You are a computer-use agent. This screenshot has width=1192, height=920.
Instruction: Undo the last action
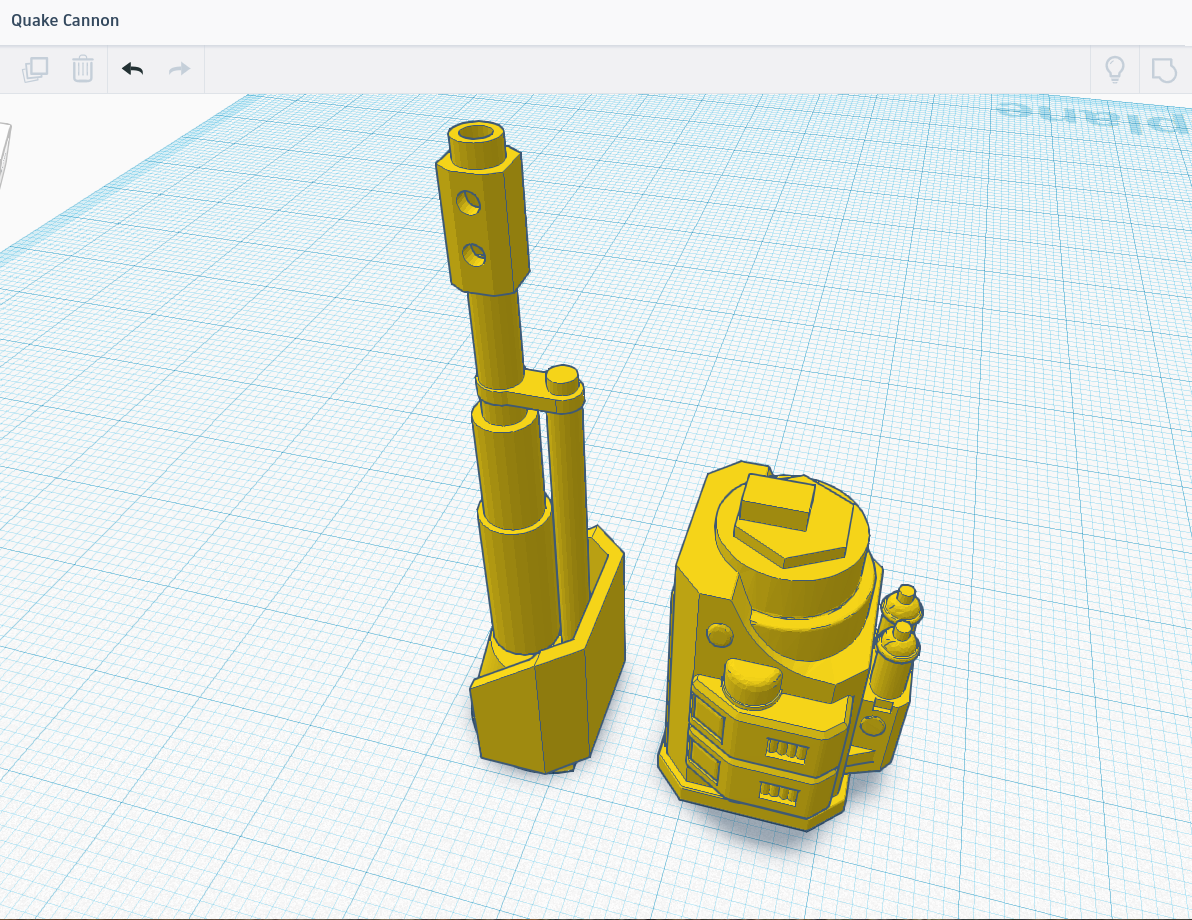point(132,69)
